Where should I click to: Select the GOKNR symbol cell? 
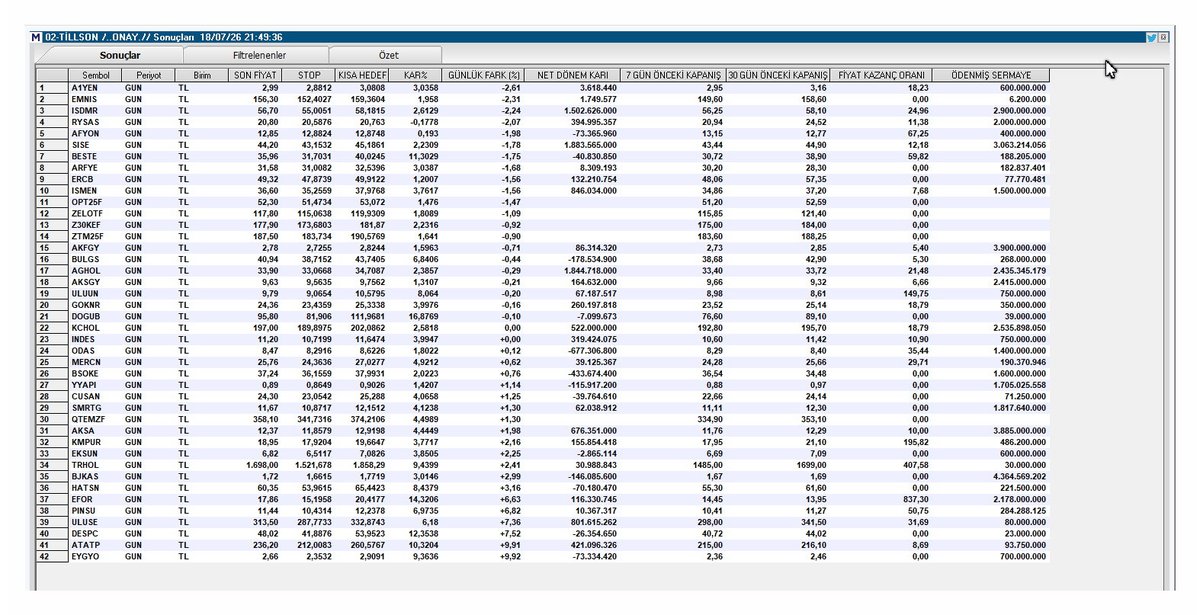tap(95, 304)
